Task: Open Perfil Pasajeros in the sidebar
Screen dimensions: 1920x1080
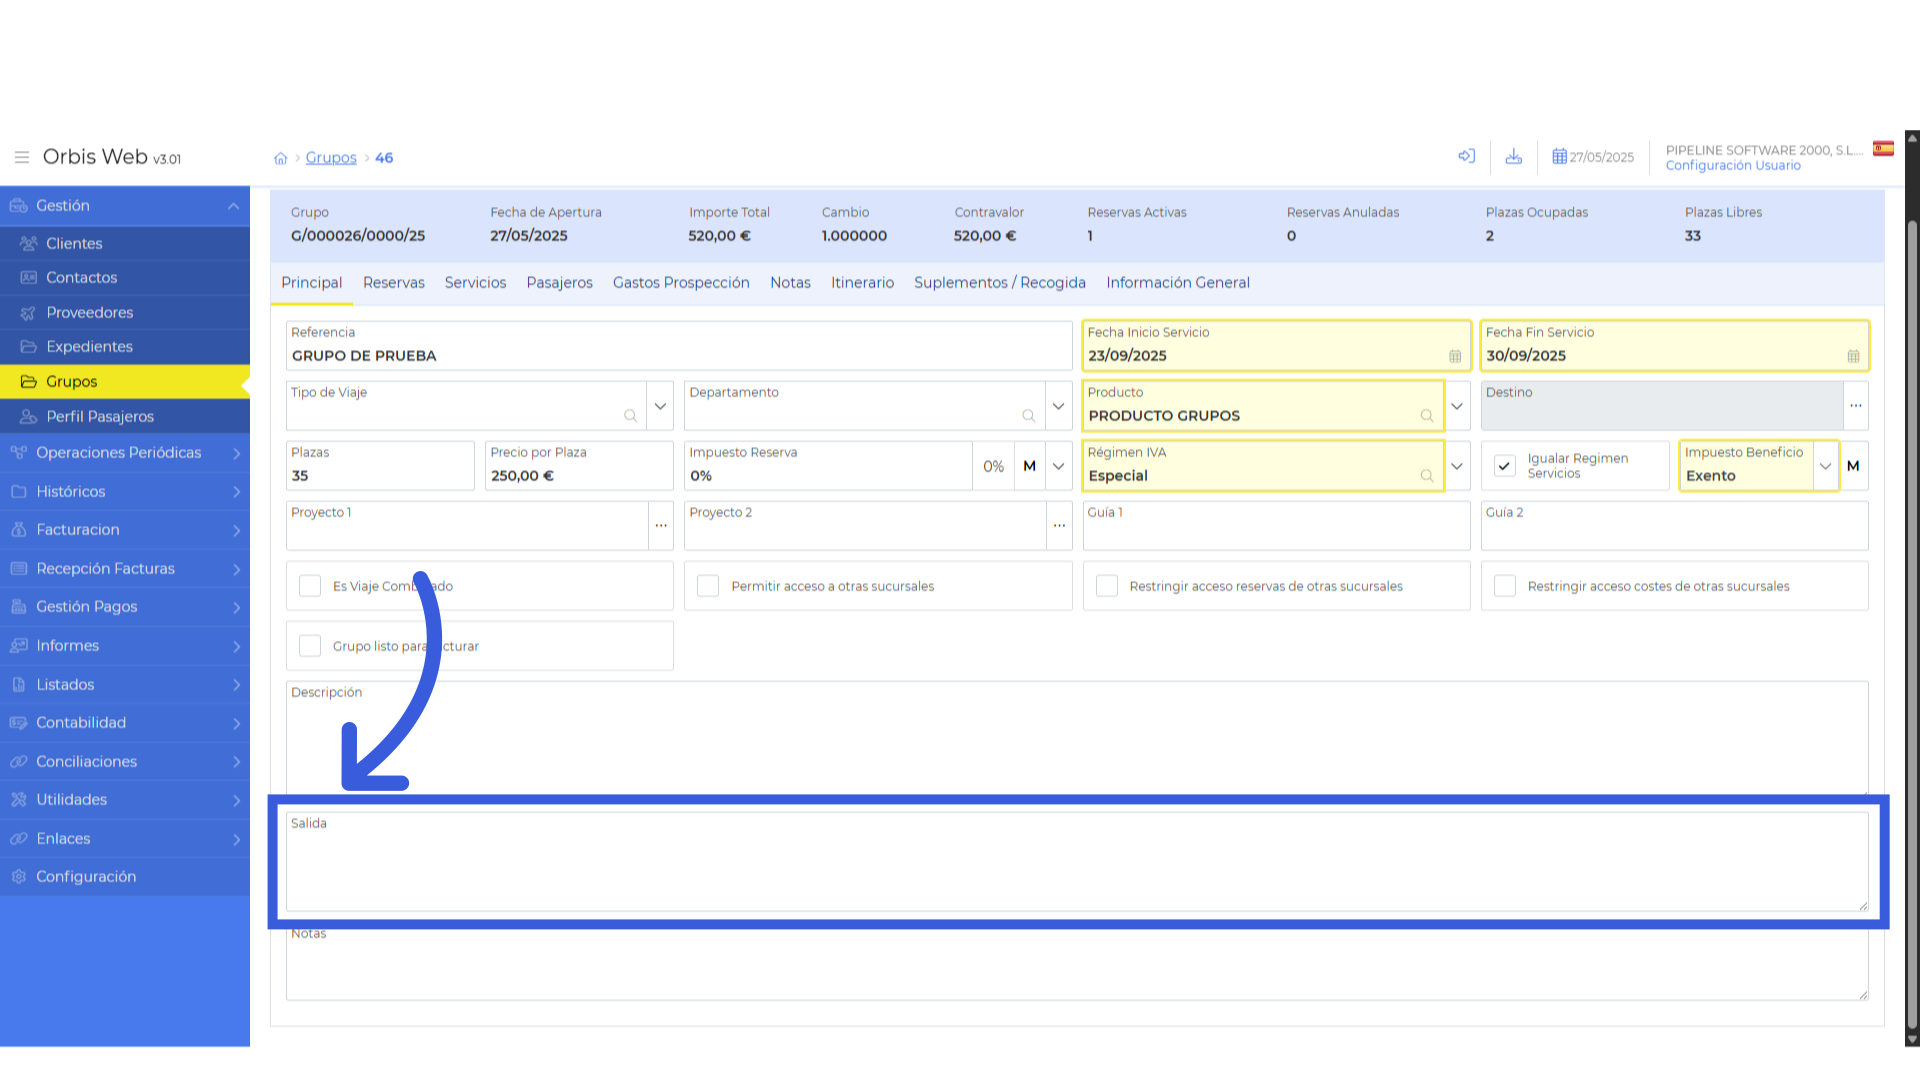Action: (x=125, y=416)
